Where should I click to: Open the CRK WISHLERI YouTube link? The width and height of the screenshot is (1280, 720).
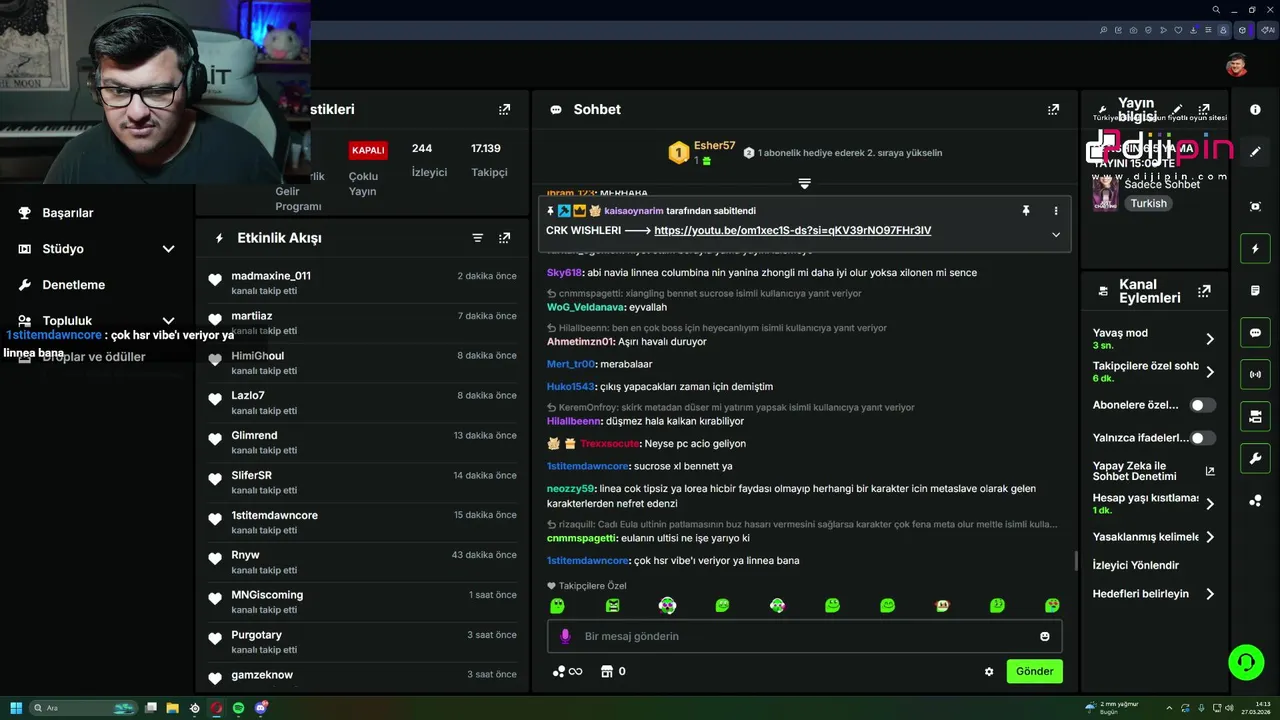coord(792,231)
